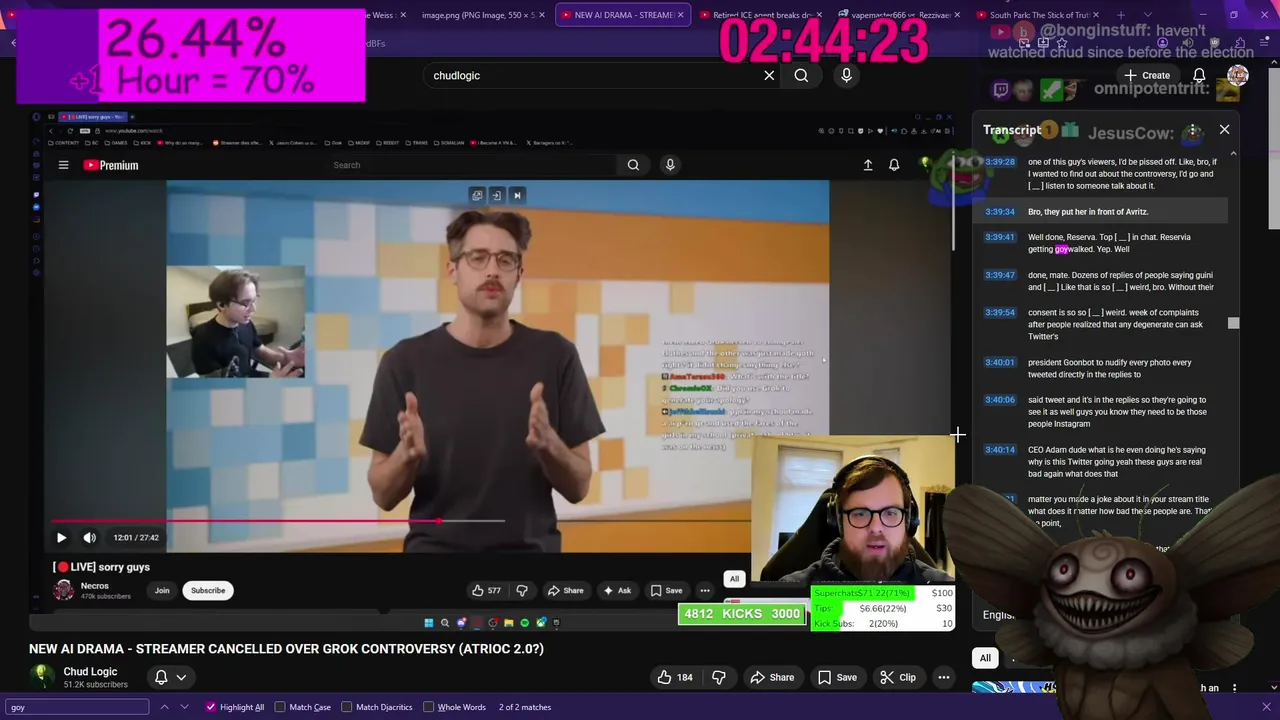Viewport: 1280px width, 720px height.
Task: Jump to transcript timestamp 3:39:54
Action: coord(1000,312)
